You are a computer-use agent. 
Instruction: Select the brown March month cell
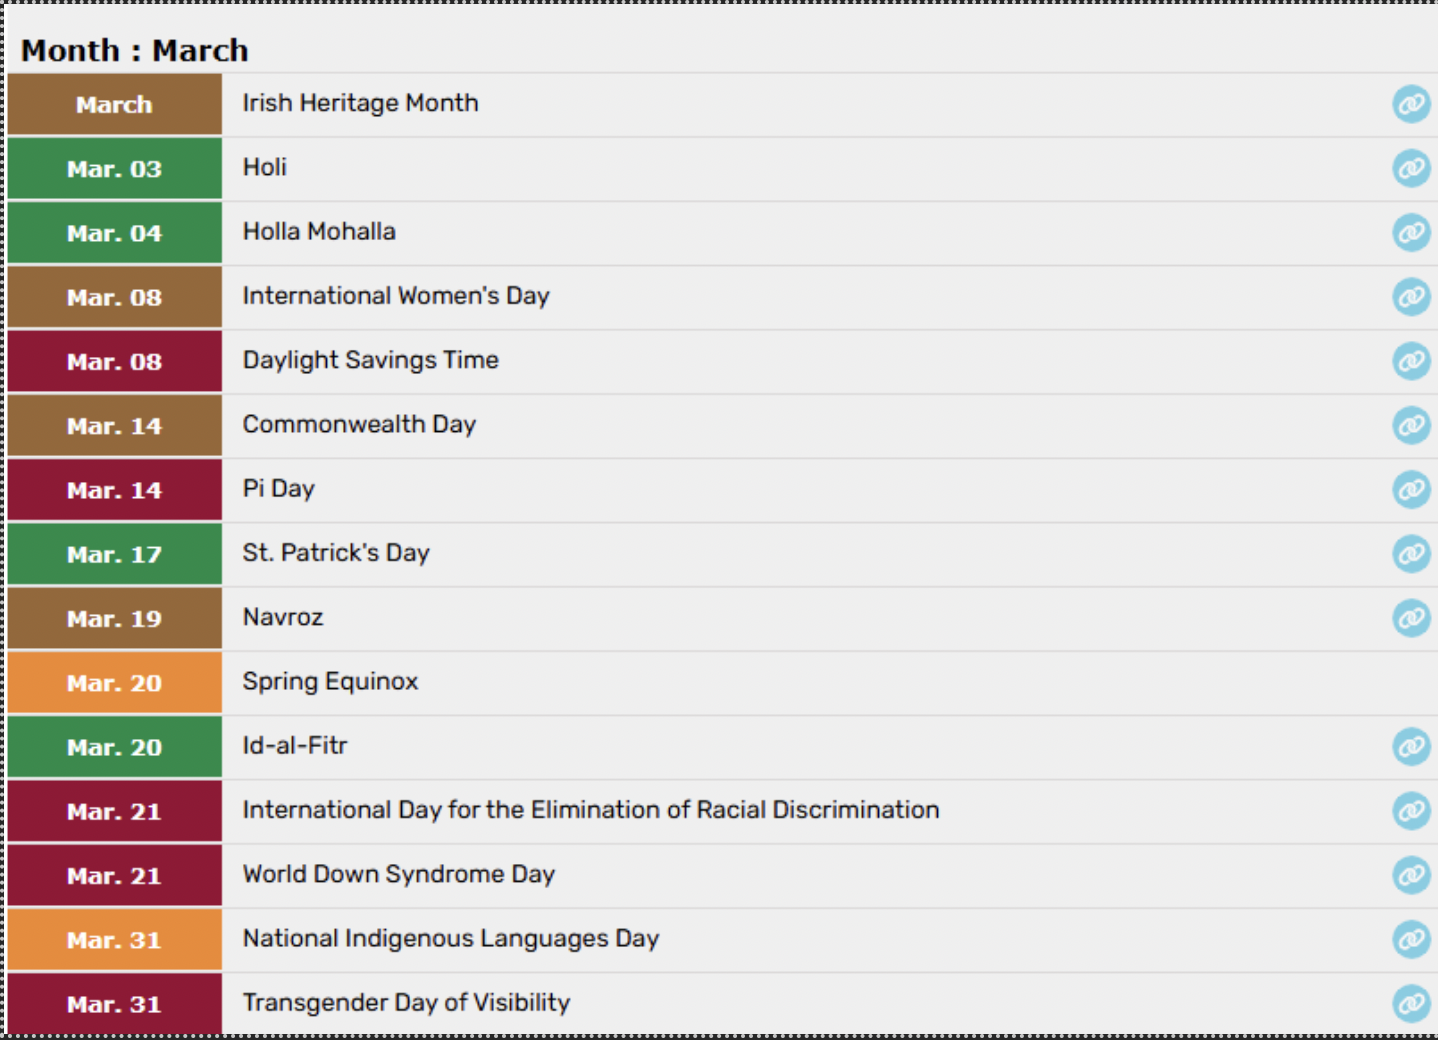click(x=114, y=105)
